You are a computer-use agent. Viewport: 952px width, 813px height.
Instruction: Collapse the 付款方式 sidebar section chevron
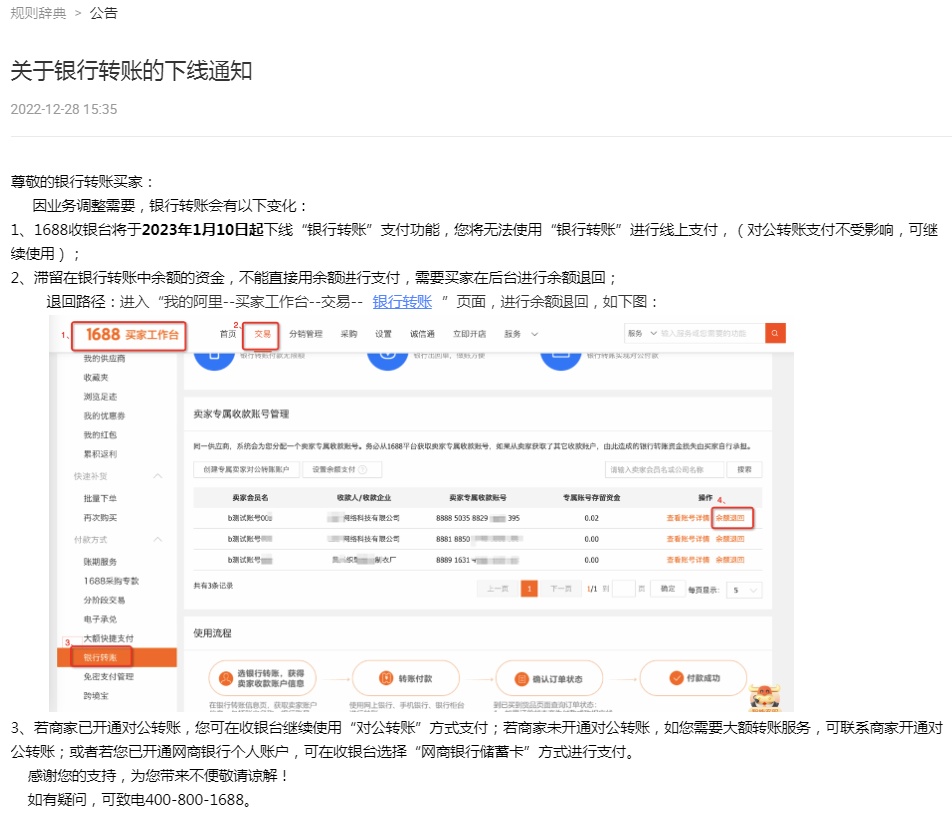[158, 539]
